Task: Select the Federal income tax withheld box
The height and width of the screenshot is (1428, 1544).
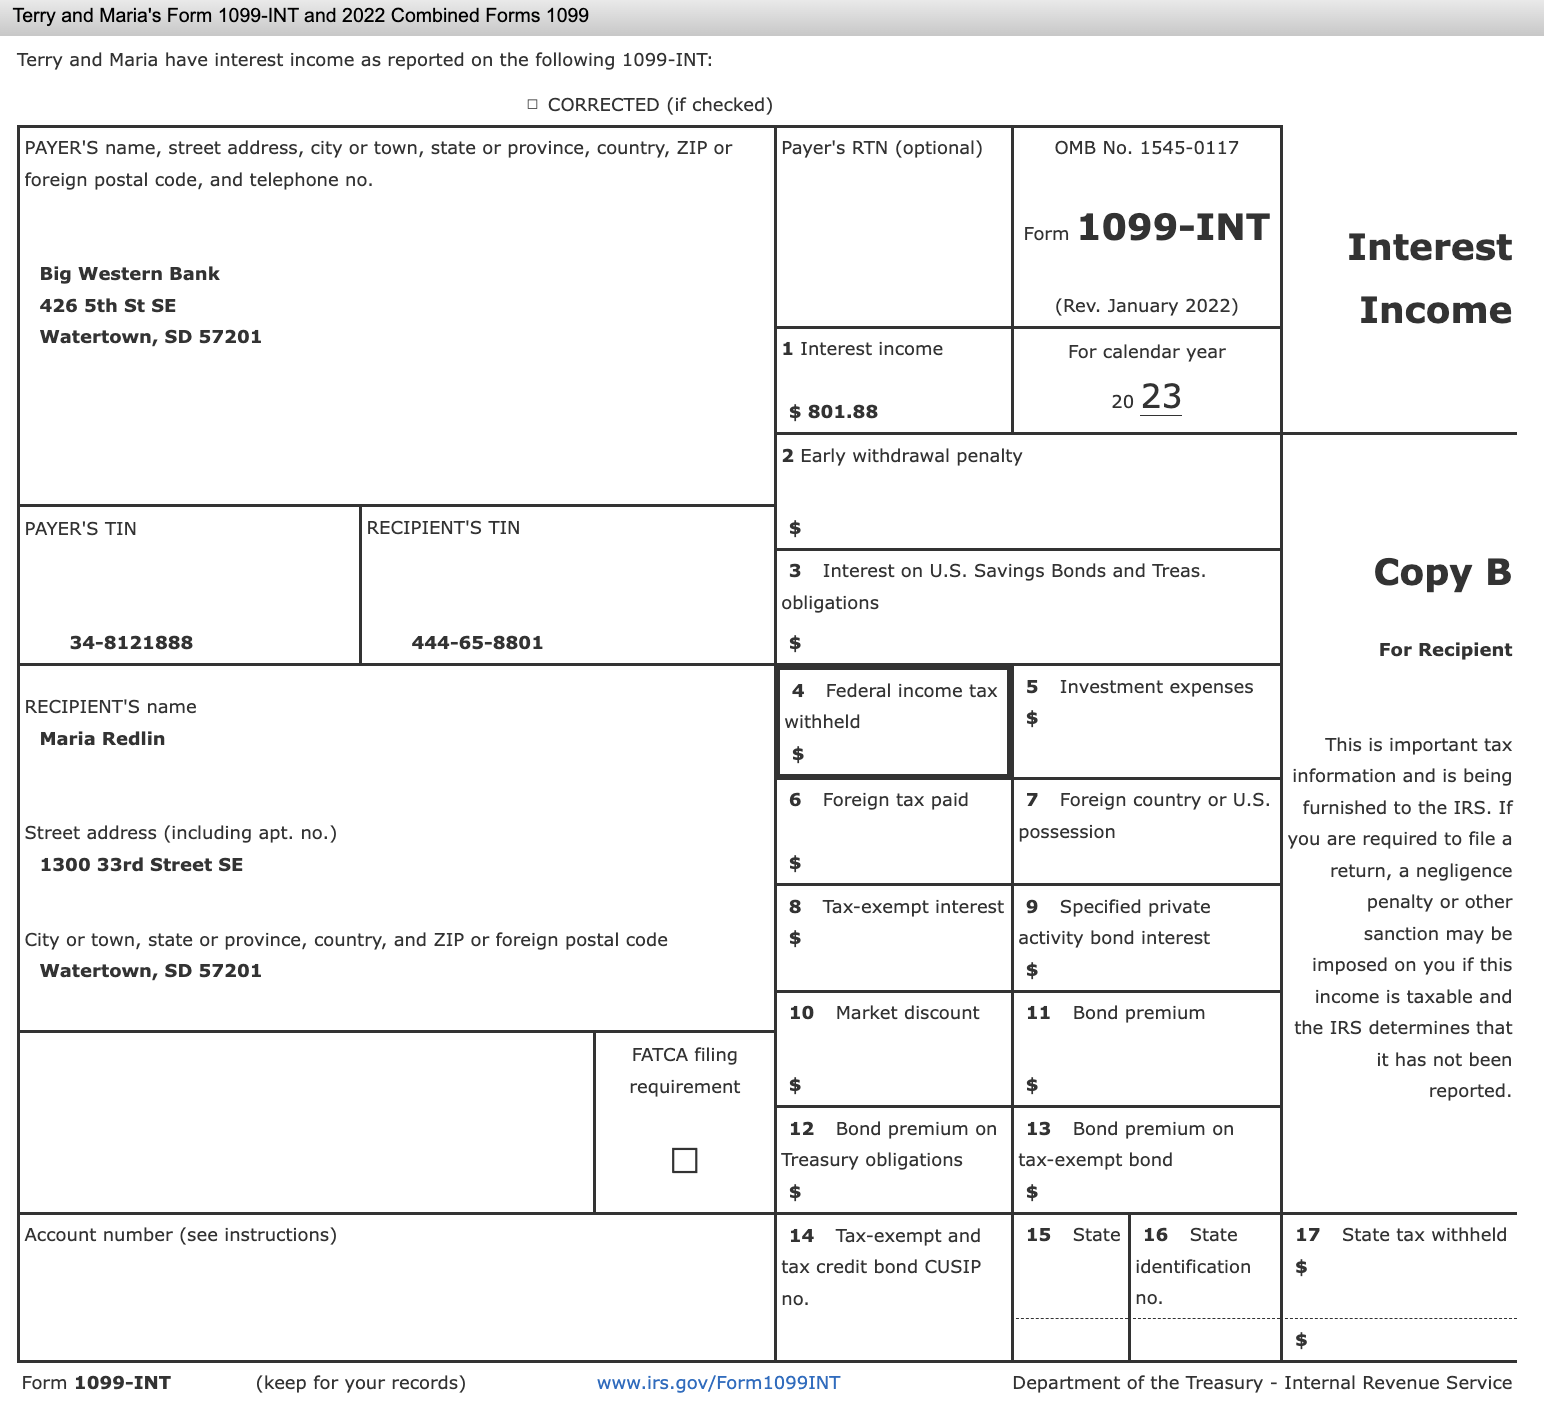Action: (x=893, y=722)
